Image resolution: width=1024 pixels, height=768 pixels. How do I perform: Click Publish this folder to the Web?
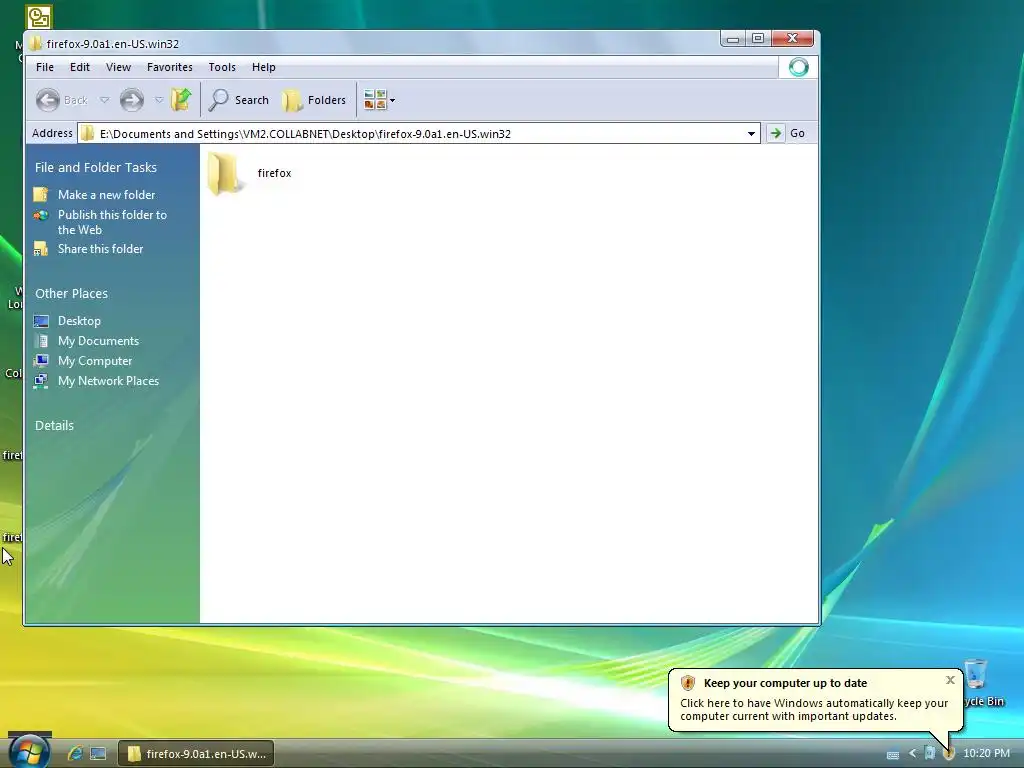[112, 222]
